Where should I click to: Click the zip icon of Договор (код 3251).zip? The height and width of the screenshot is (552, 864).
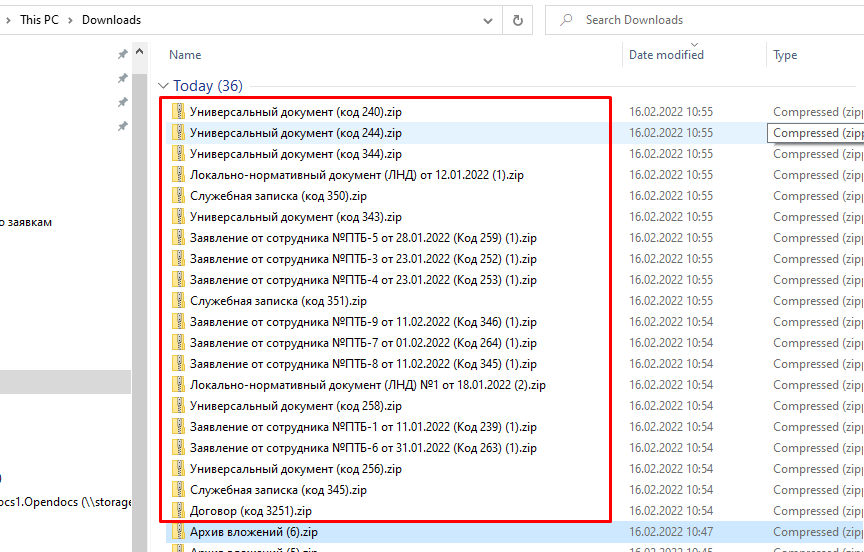click(179, 511)
